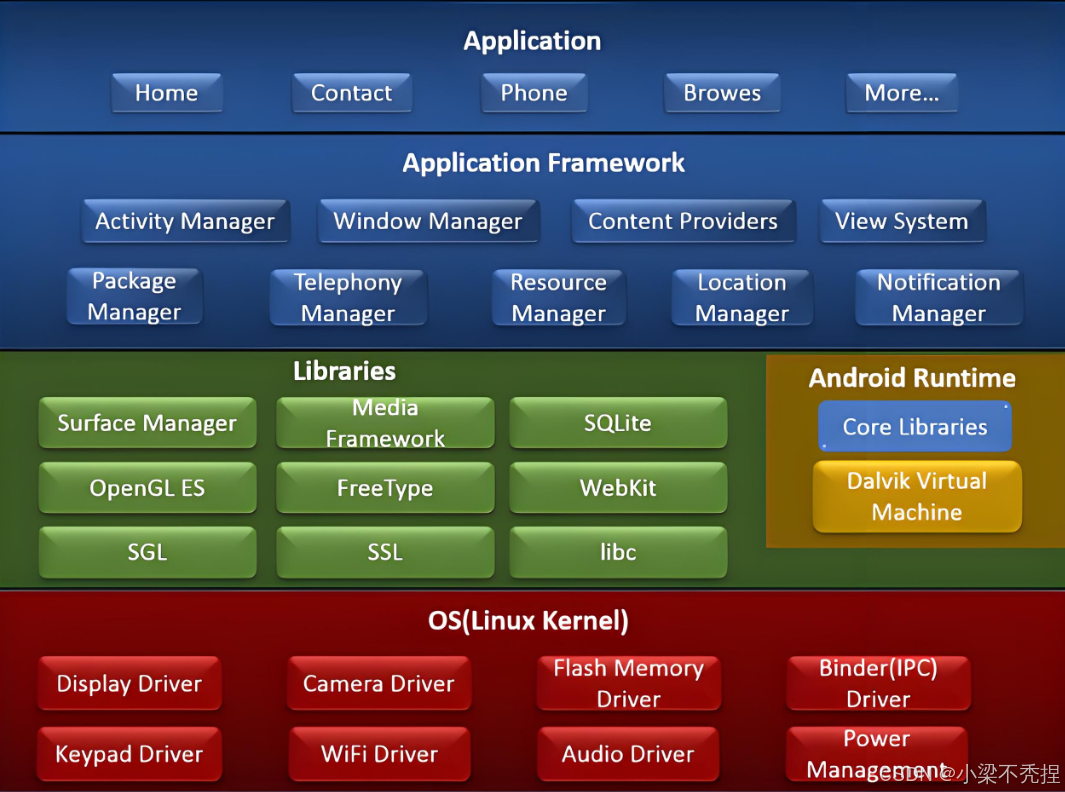Click the Content Providers block
1065x792 pixels.
683,221
